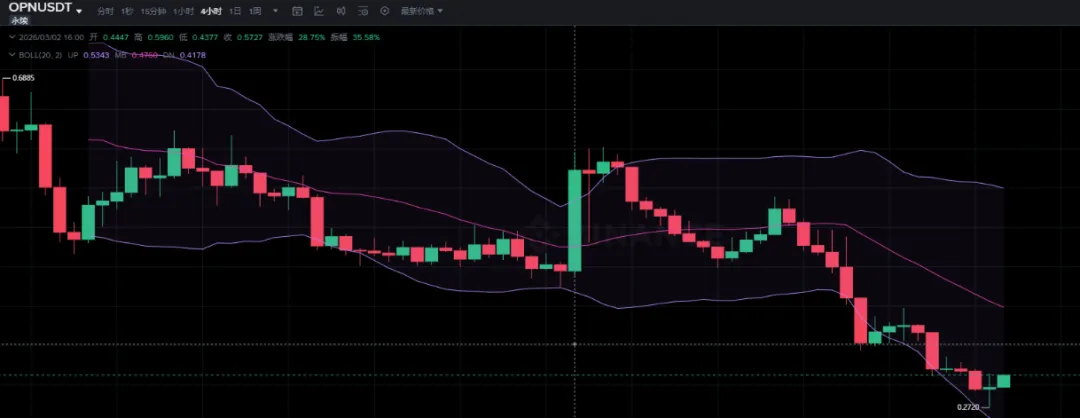Expand more time intervals dropdown arrow
This screenshot has height=418, width=1080.
tap(276, 11)
